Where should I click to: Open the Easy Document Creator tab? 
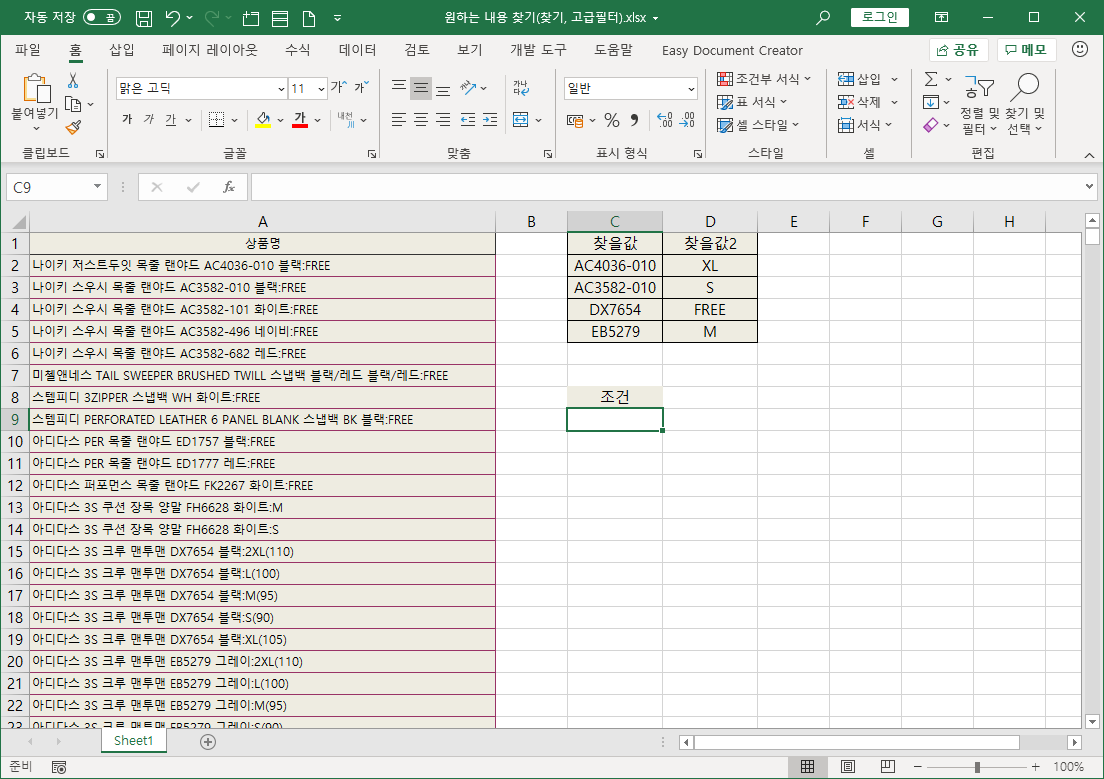click(x=732, y=51)
